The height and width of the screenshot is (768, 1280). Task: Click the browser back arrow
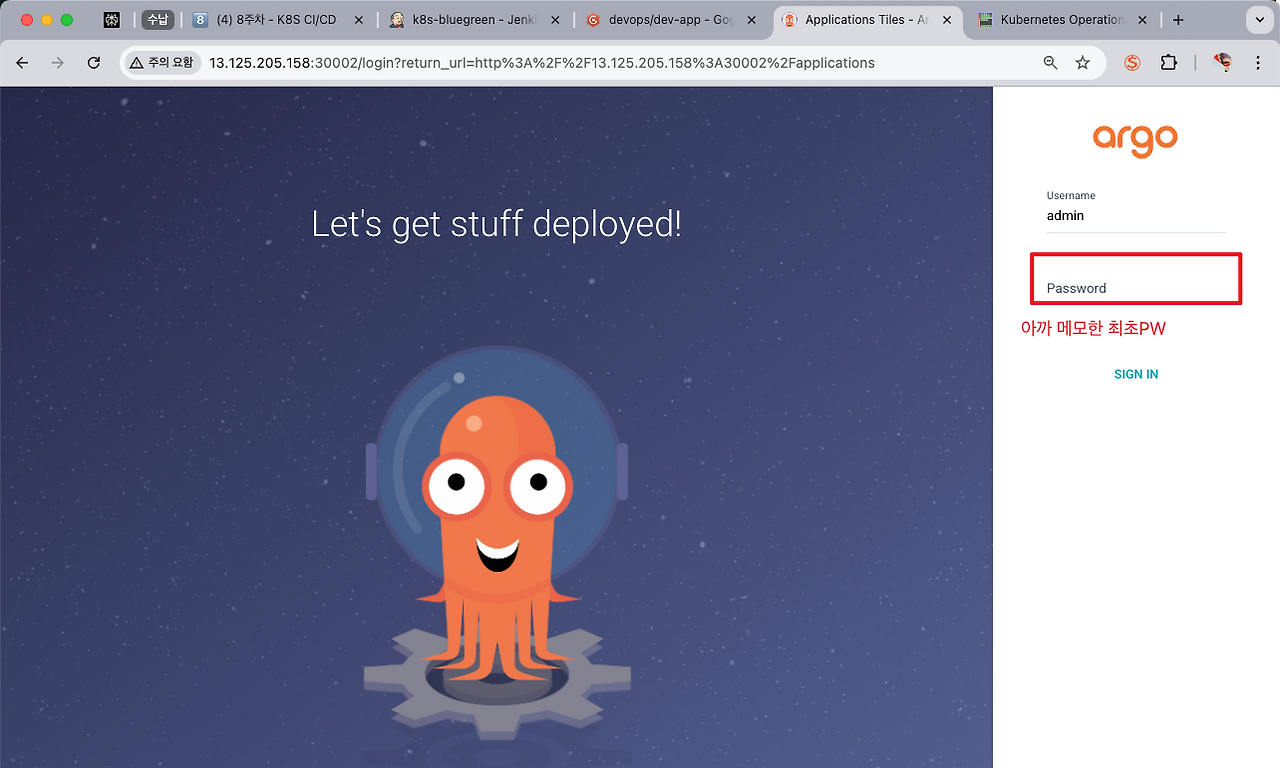(22, 63)
